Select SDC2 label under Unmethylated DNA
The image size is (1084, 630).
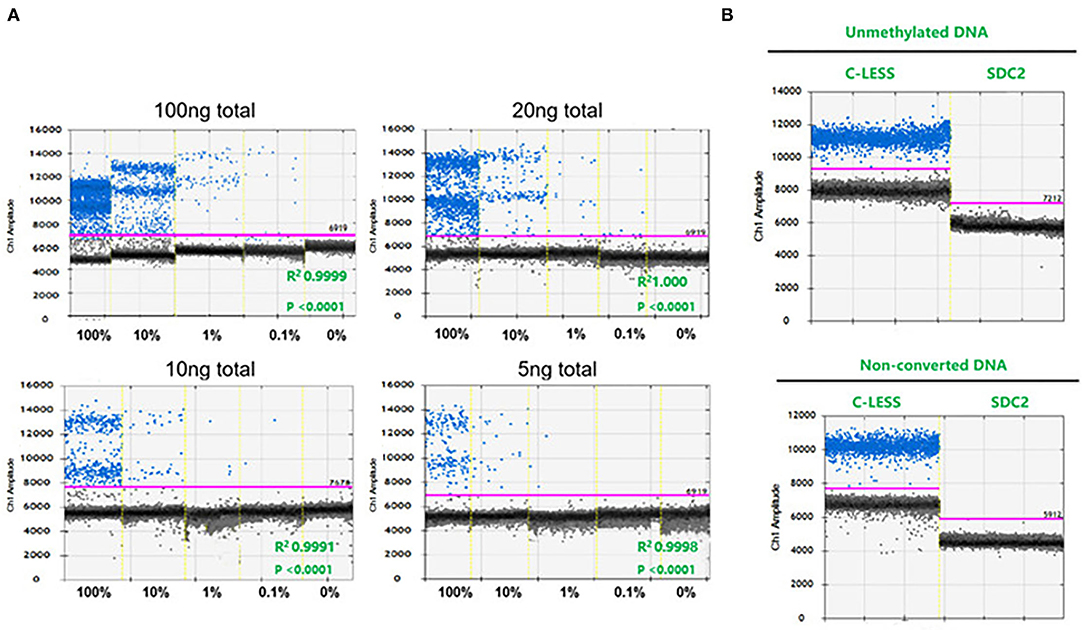1006,73
